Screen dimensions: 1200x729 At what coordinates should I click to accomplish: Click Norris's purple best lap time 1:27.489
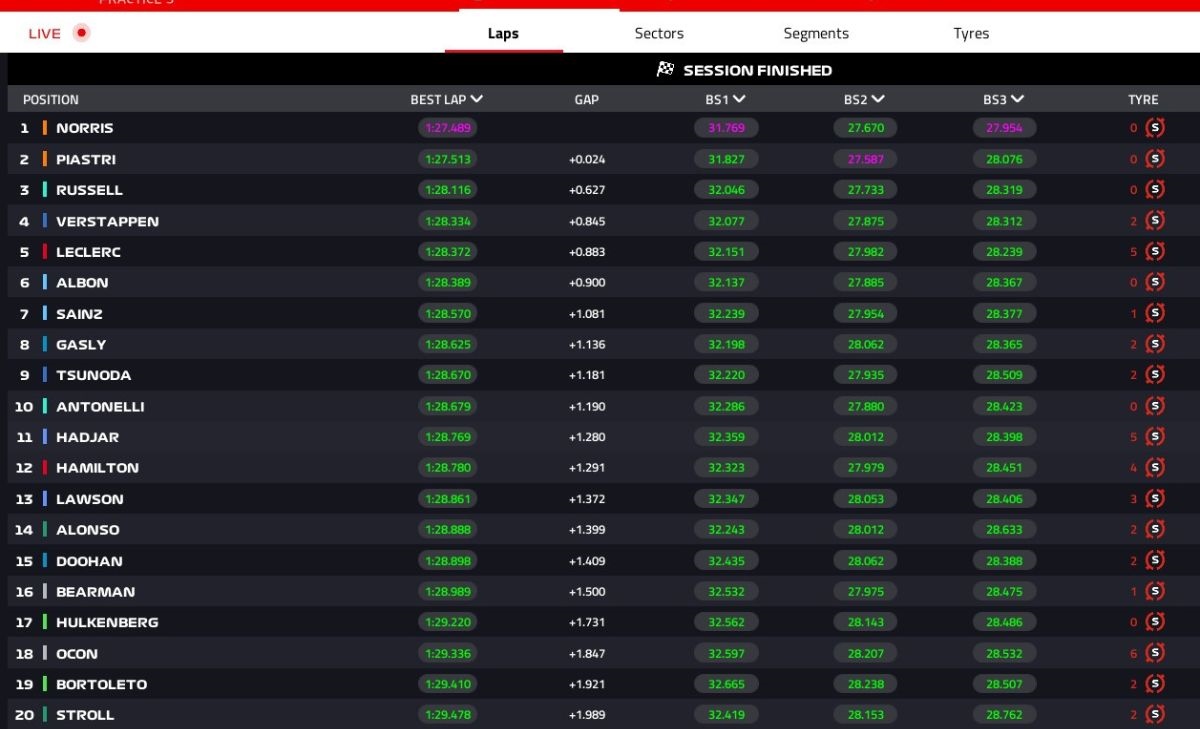(448, 128)
